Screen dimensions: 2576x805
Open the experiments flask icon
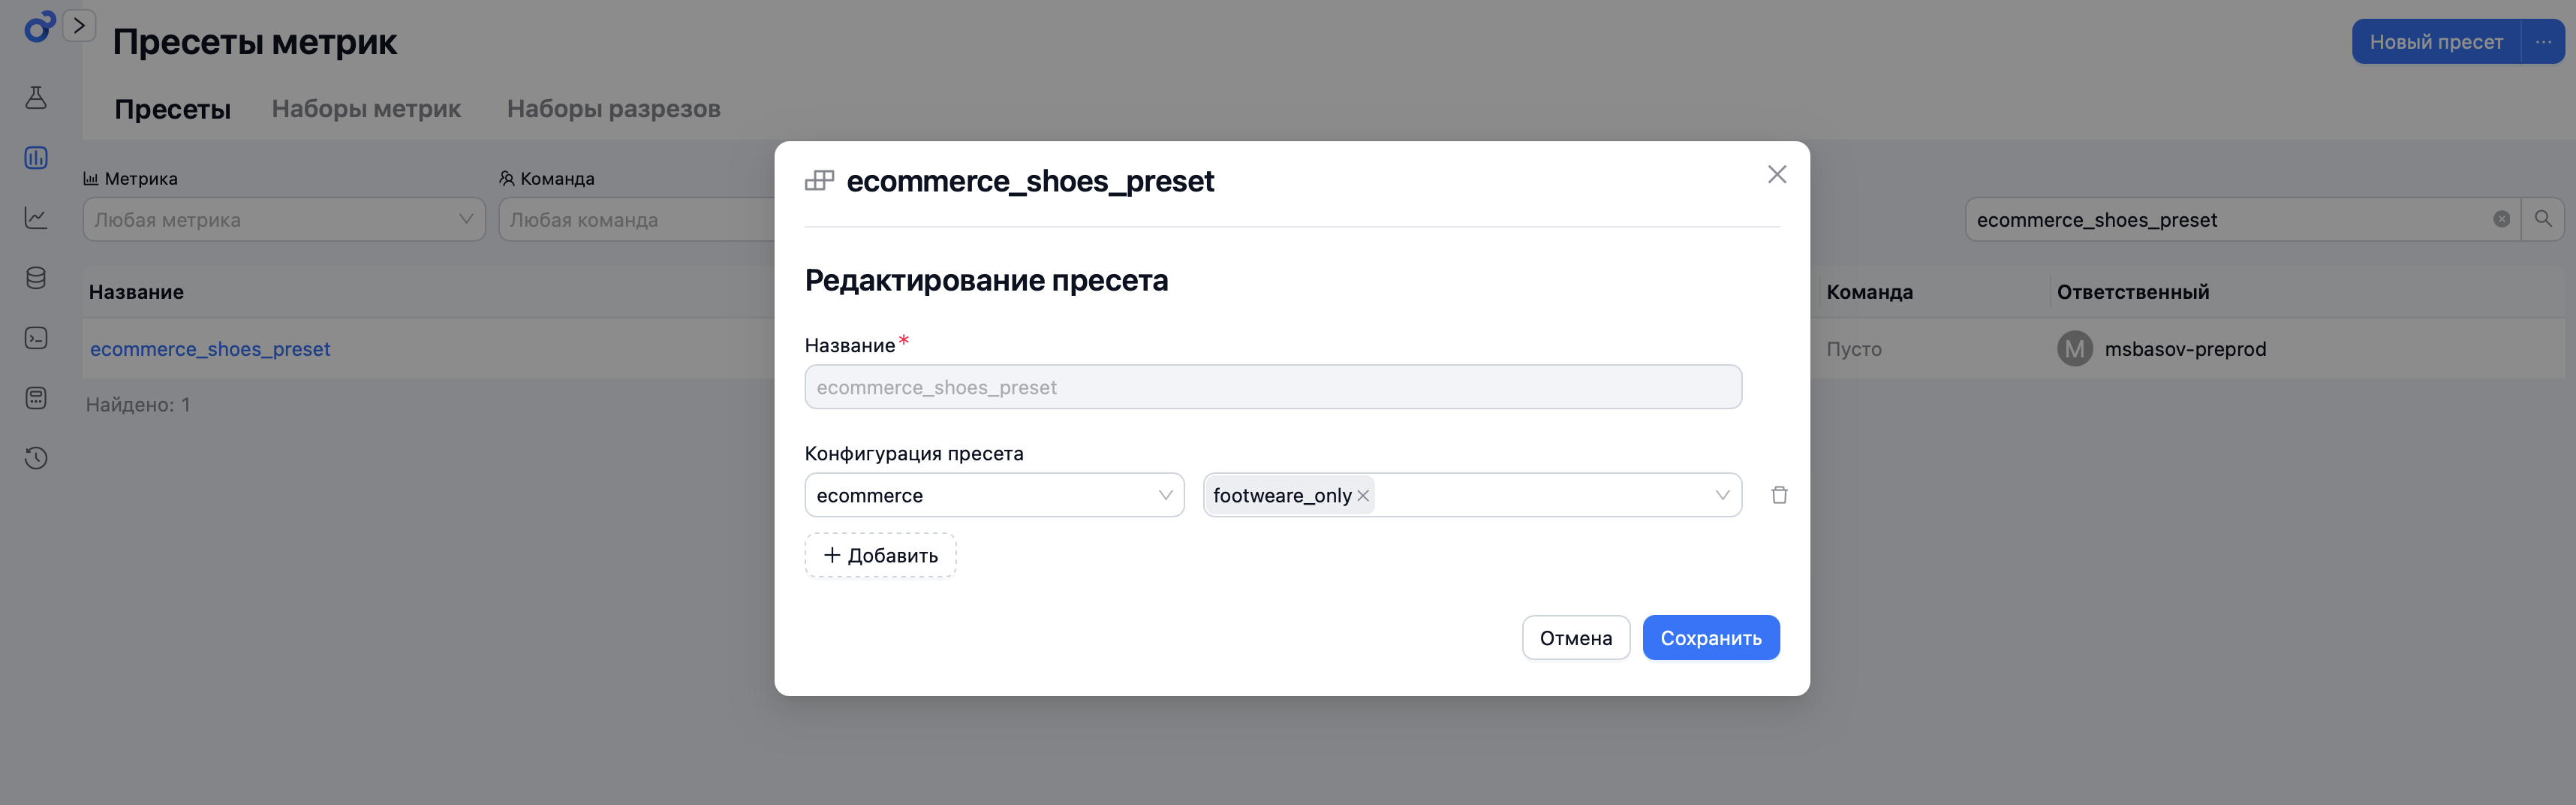pyautogui.click(x=36, y=97)
